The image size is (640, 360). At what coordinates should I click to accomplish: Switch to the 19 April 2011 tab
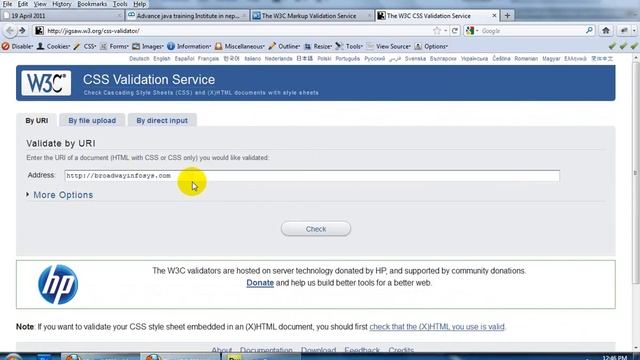coord(62,16)
